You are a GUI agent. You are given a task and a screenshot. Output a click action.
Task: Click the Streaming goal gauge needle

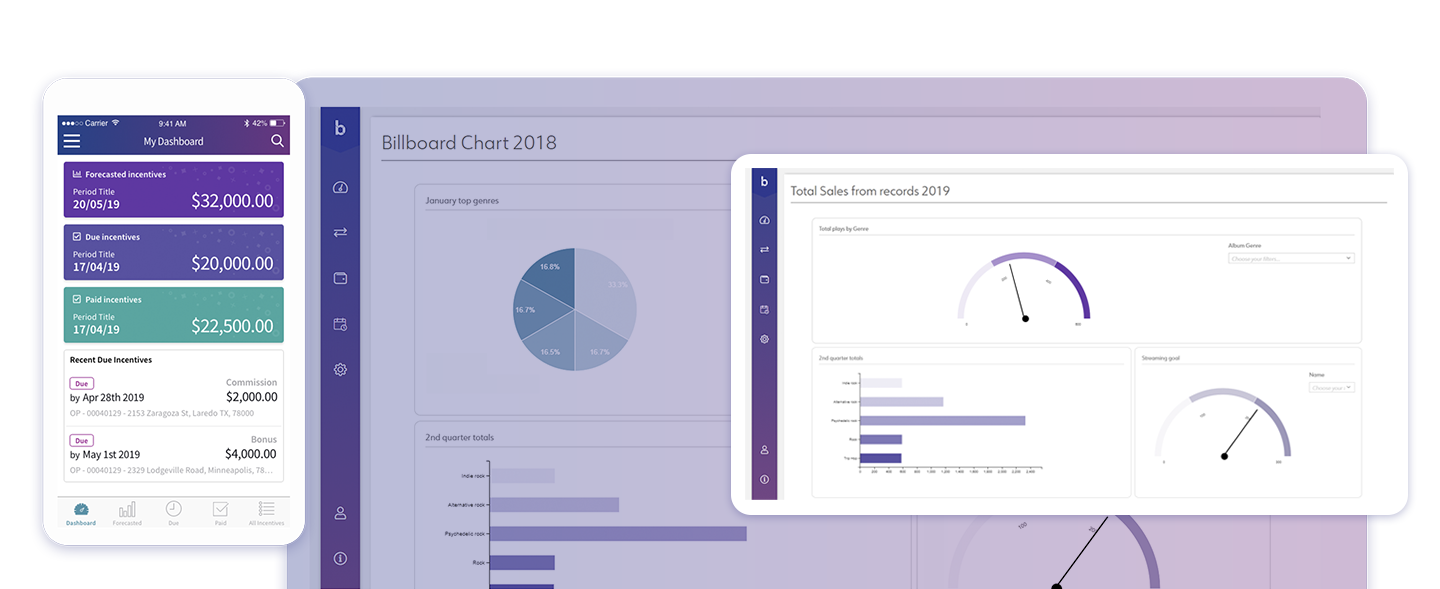[x=1241, y=432]
